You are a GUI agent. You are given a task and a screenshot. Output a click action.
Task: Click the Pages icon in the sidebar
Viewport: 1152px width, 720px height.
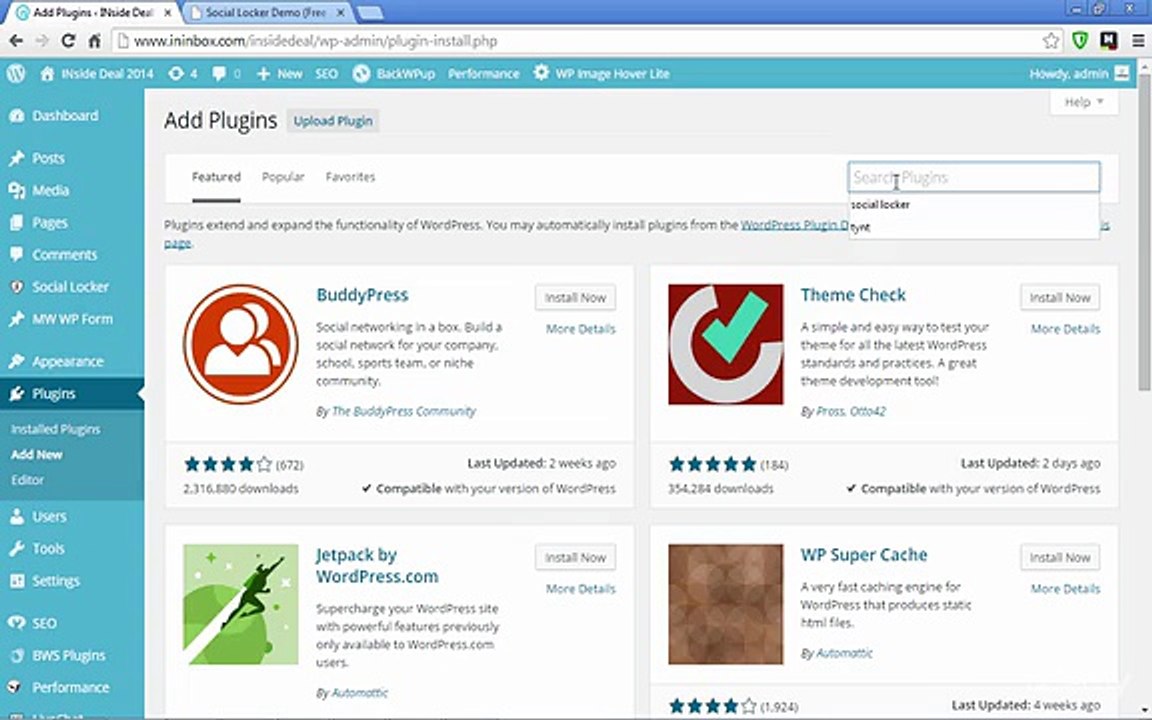(x=16, y=223)
